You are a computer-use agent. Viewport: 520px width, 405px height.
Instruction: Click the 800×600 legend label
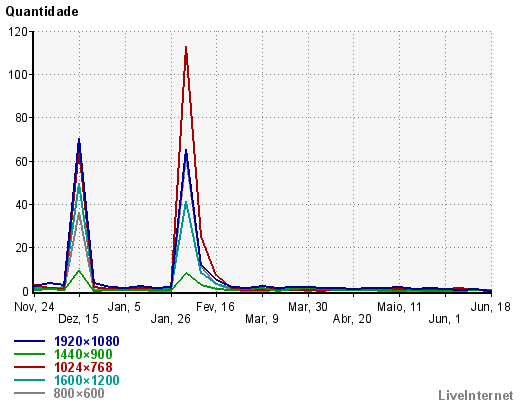point(79,393)
